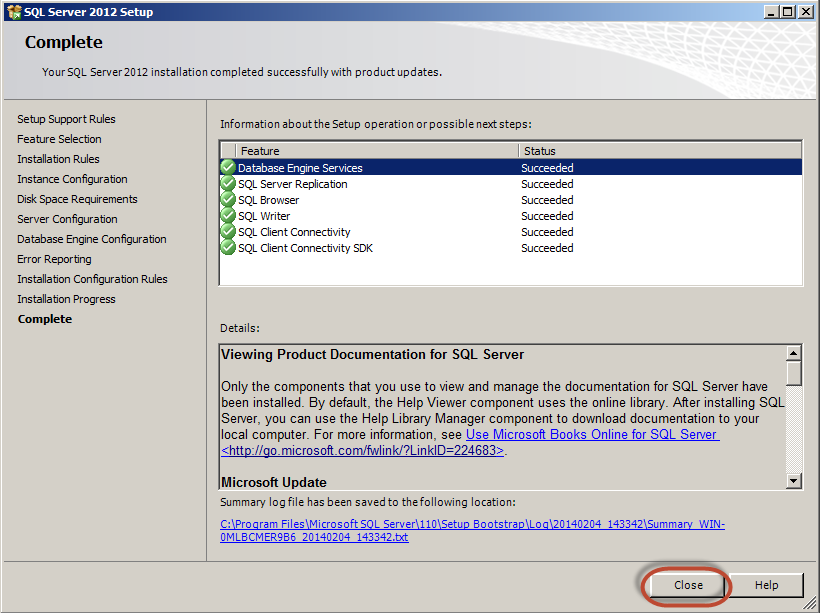Viewport: 820px width, 613px height.
Task: Click the green checkmark beside Database Engine Services
Action: 228,168
